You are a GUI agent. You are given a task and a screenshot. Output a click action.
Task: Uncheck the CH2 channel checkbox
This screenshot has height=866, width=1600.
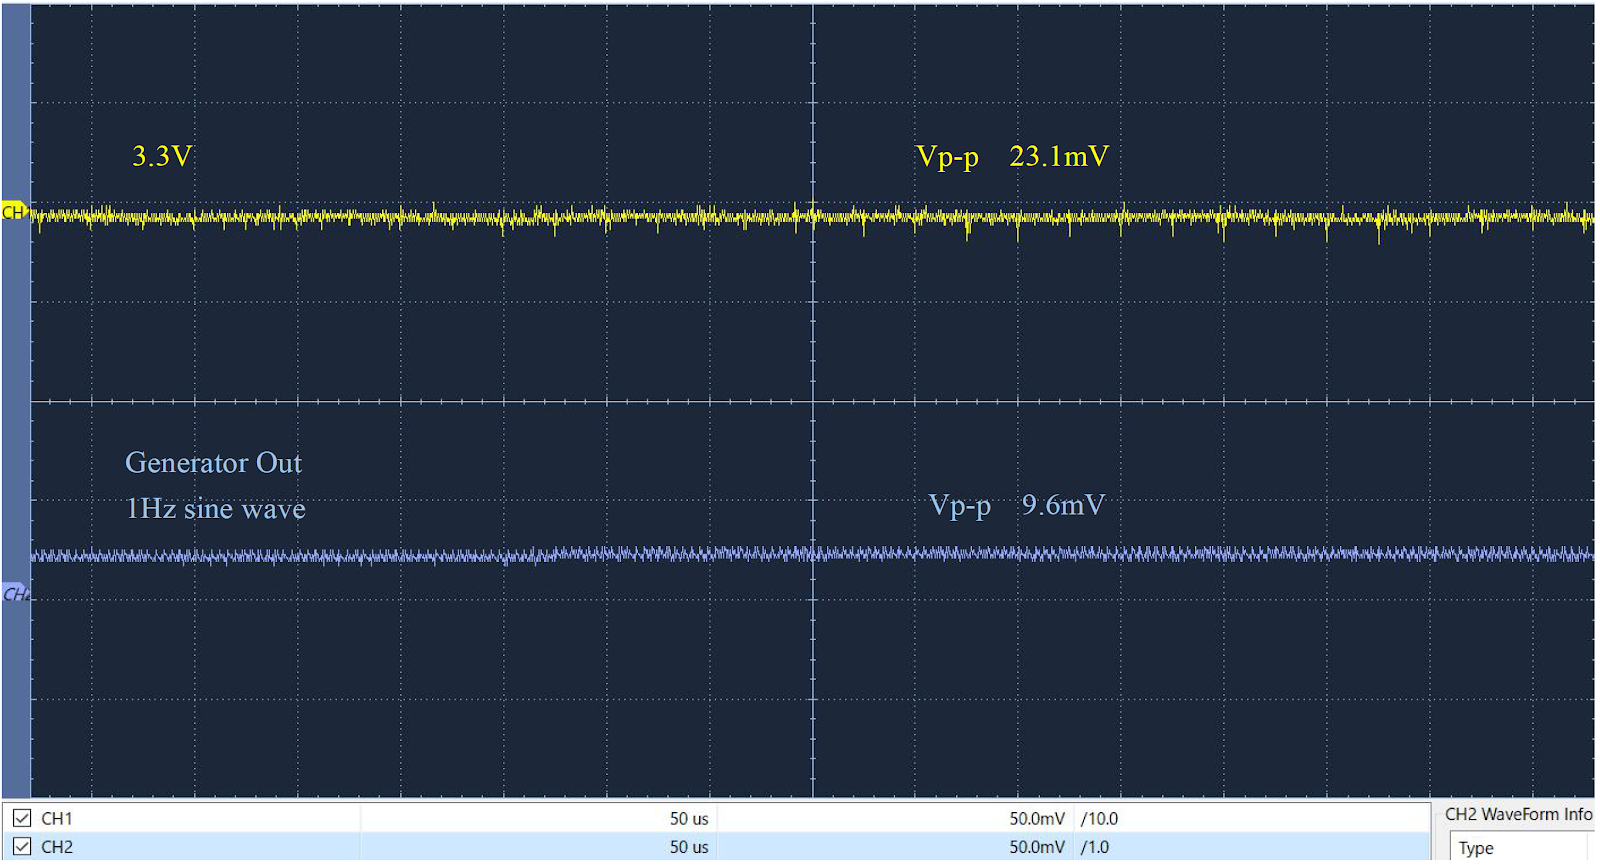(x=22, y=847)
